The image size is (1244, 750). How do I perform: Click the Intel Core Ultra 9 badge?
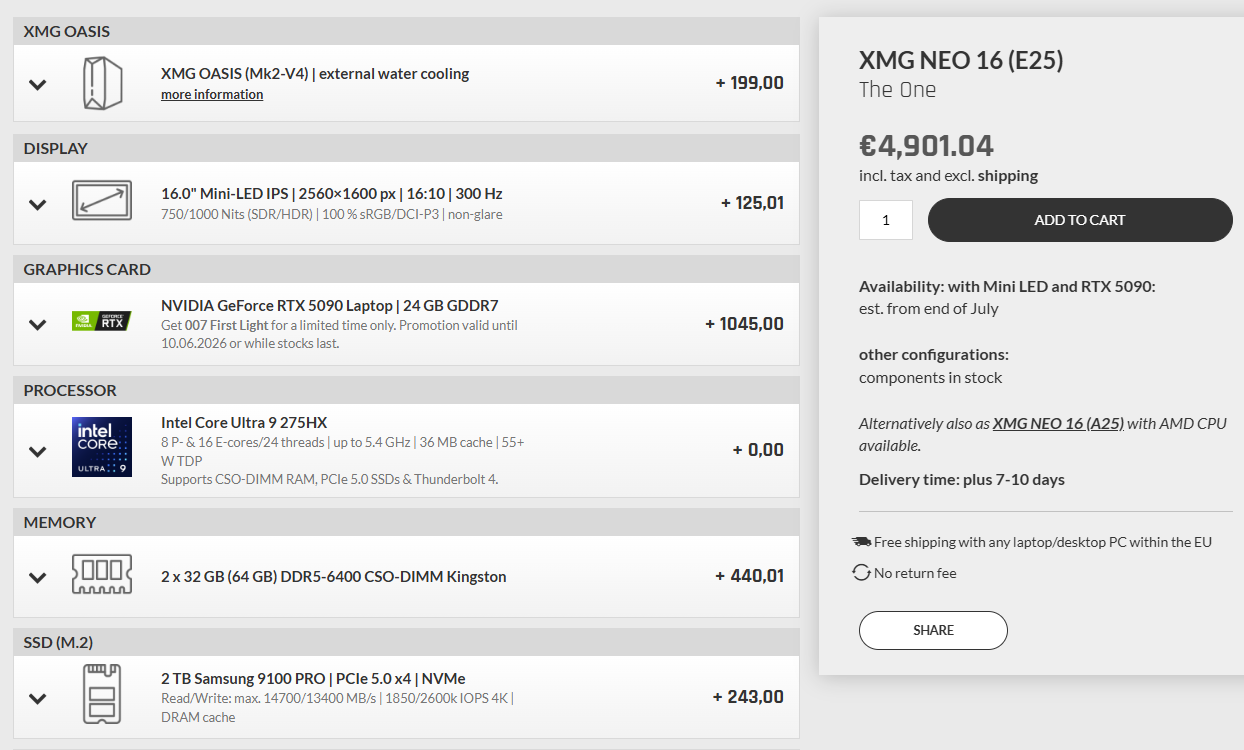[102, 447]
